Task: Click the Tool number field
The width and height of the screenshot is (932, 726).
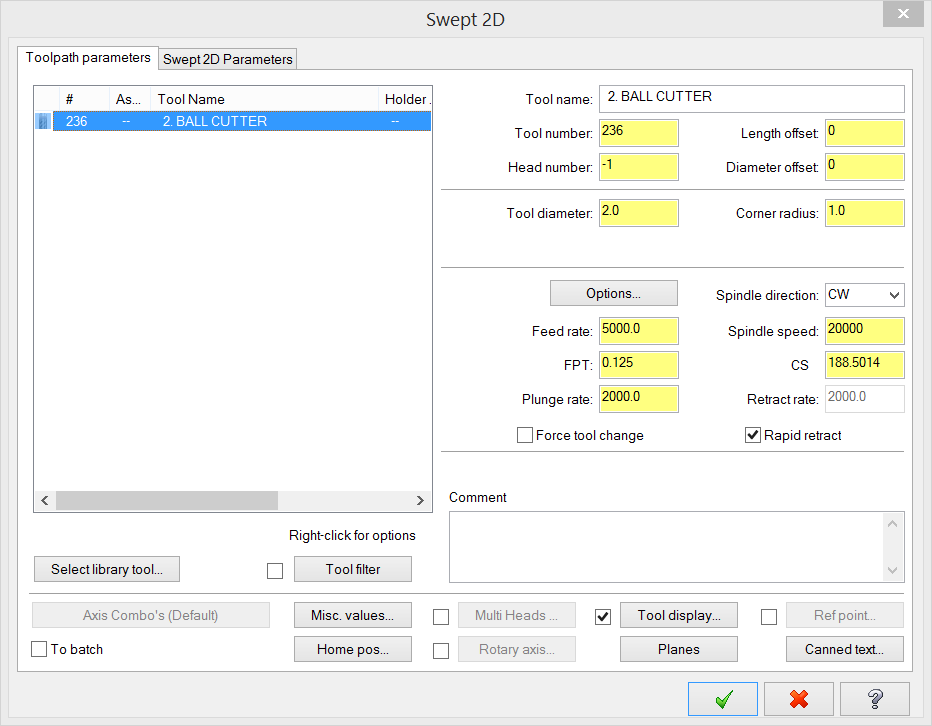Action: coord(638,133)
